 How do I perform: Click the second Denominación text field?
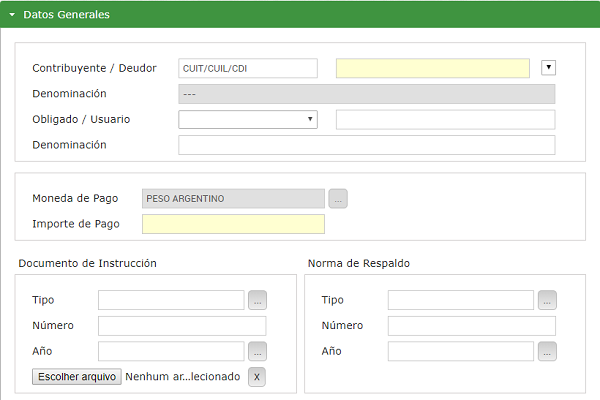click(x=366, y=145)
